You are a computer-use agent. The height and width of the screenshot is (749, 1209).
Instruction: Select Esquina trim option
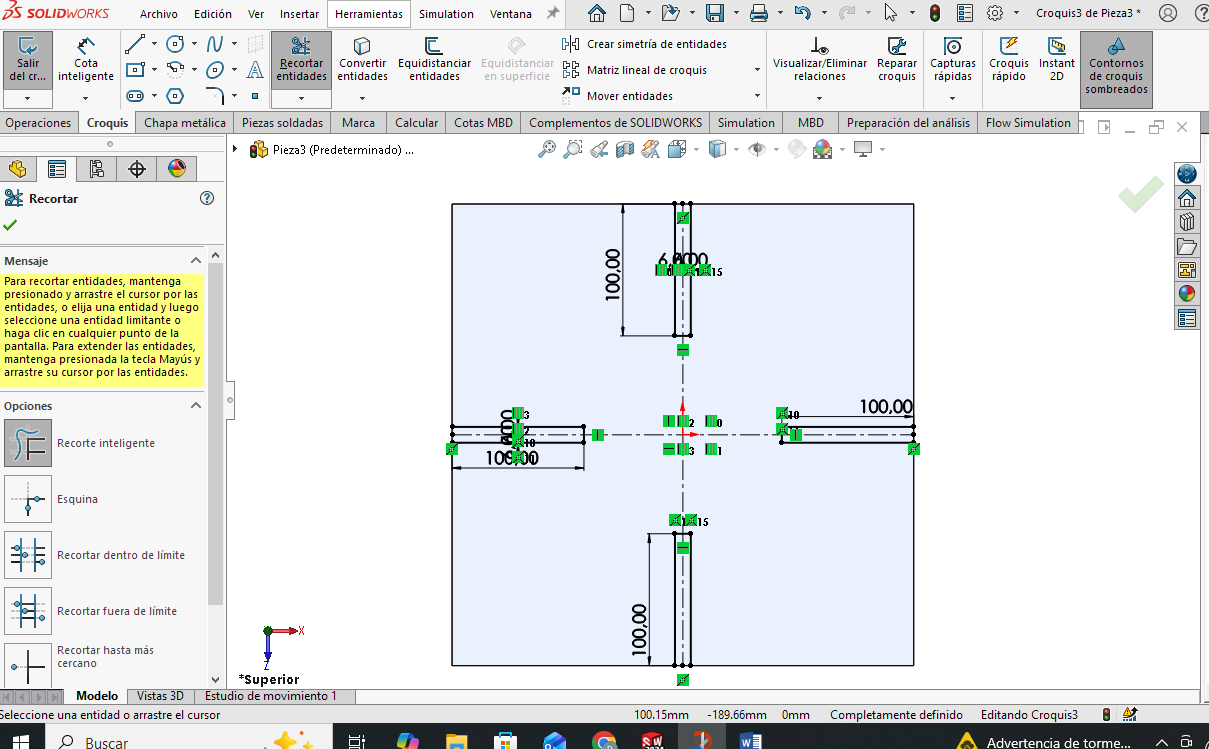[28, 499]
